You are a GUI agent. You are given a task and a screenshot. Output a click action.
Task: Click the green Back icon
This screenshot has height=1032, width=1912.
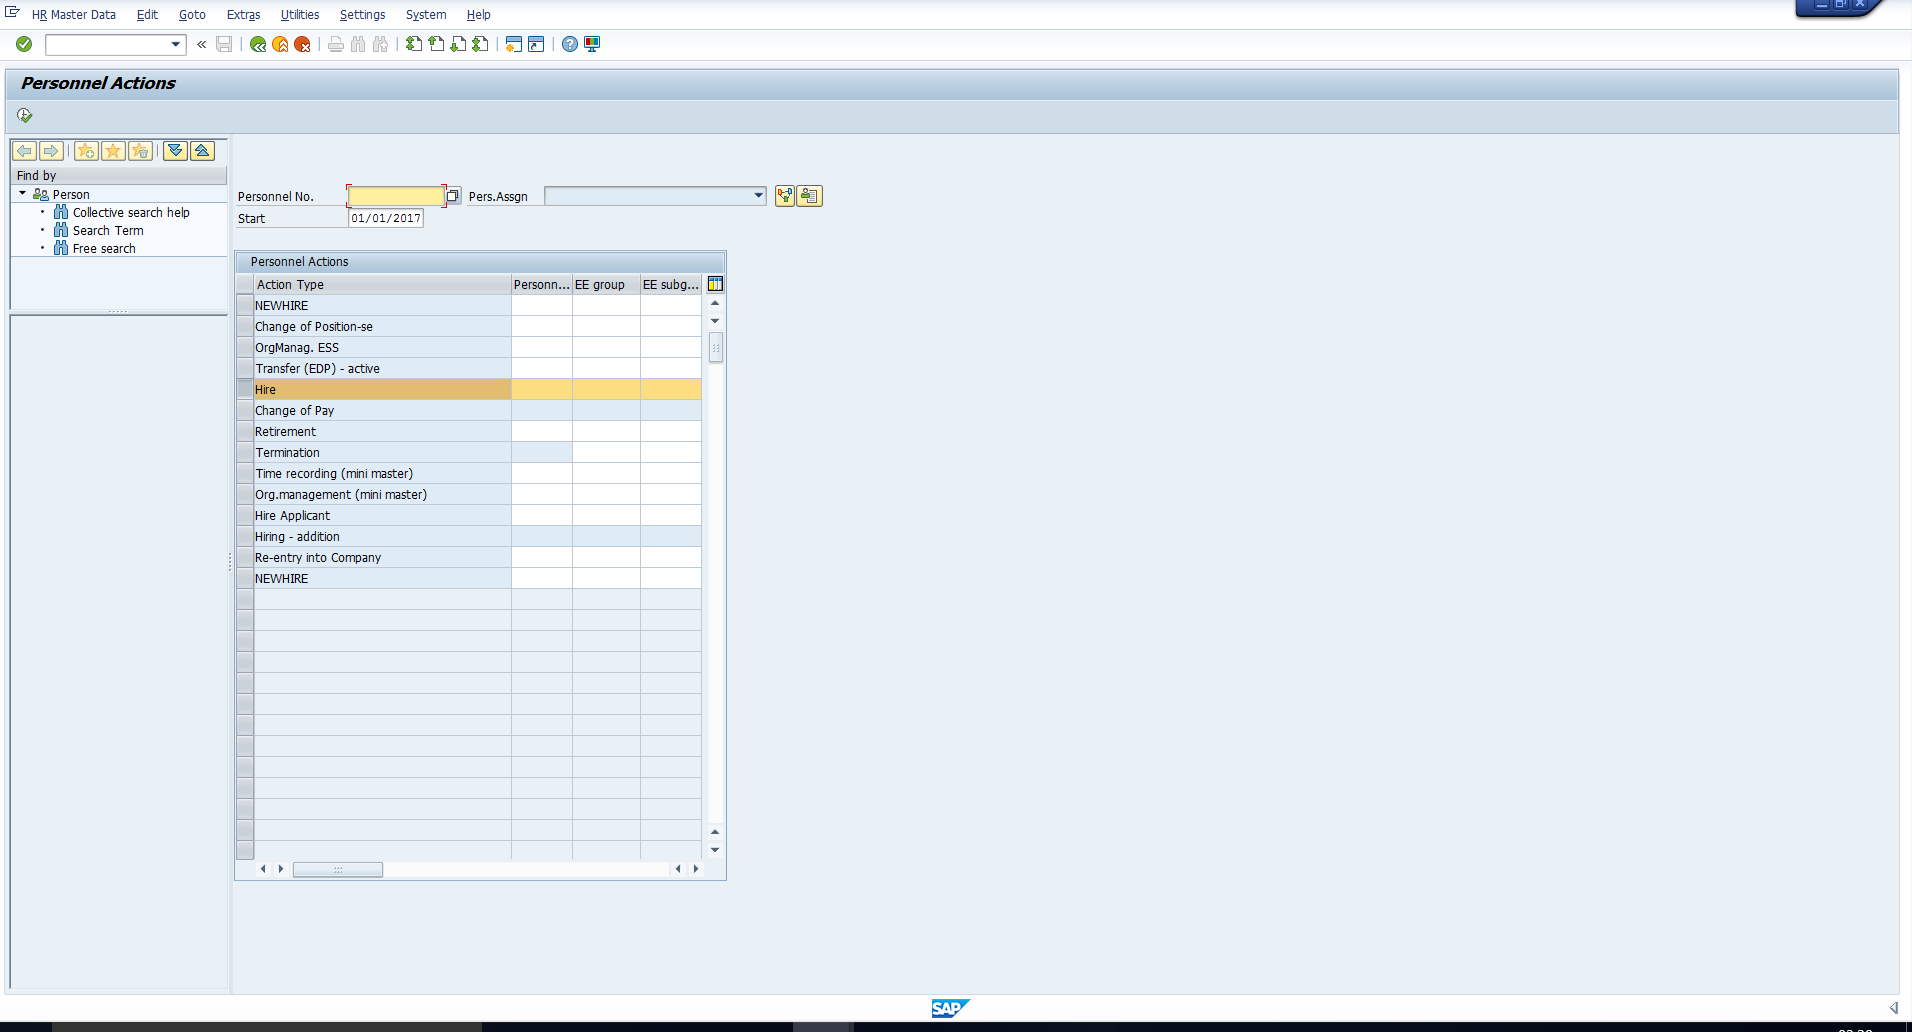pos(258,44)
